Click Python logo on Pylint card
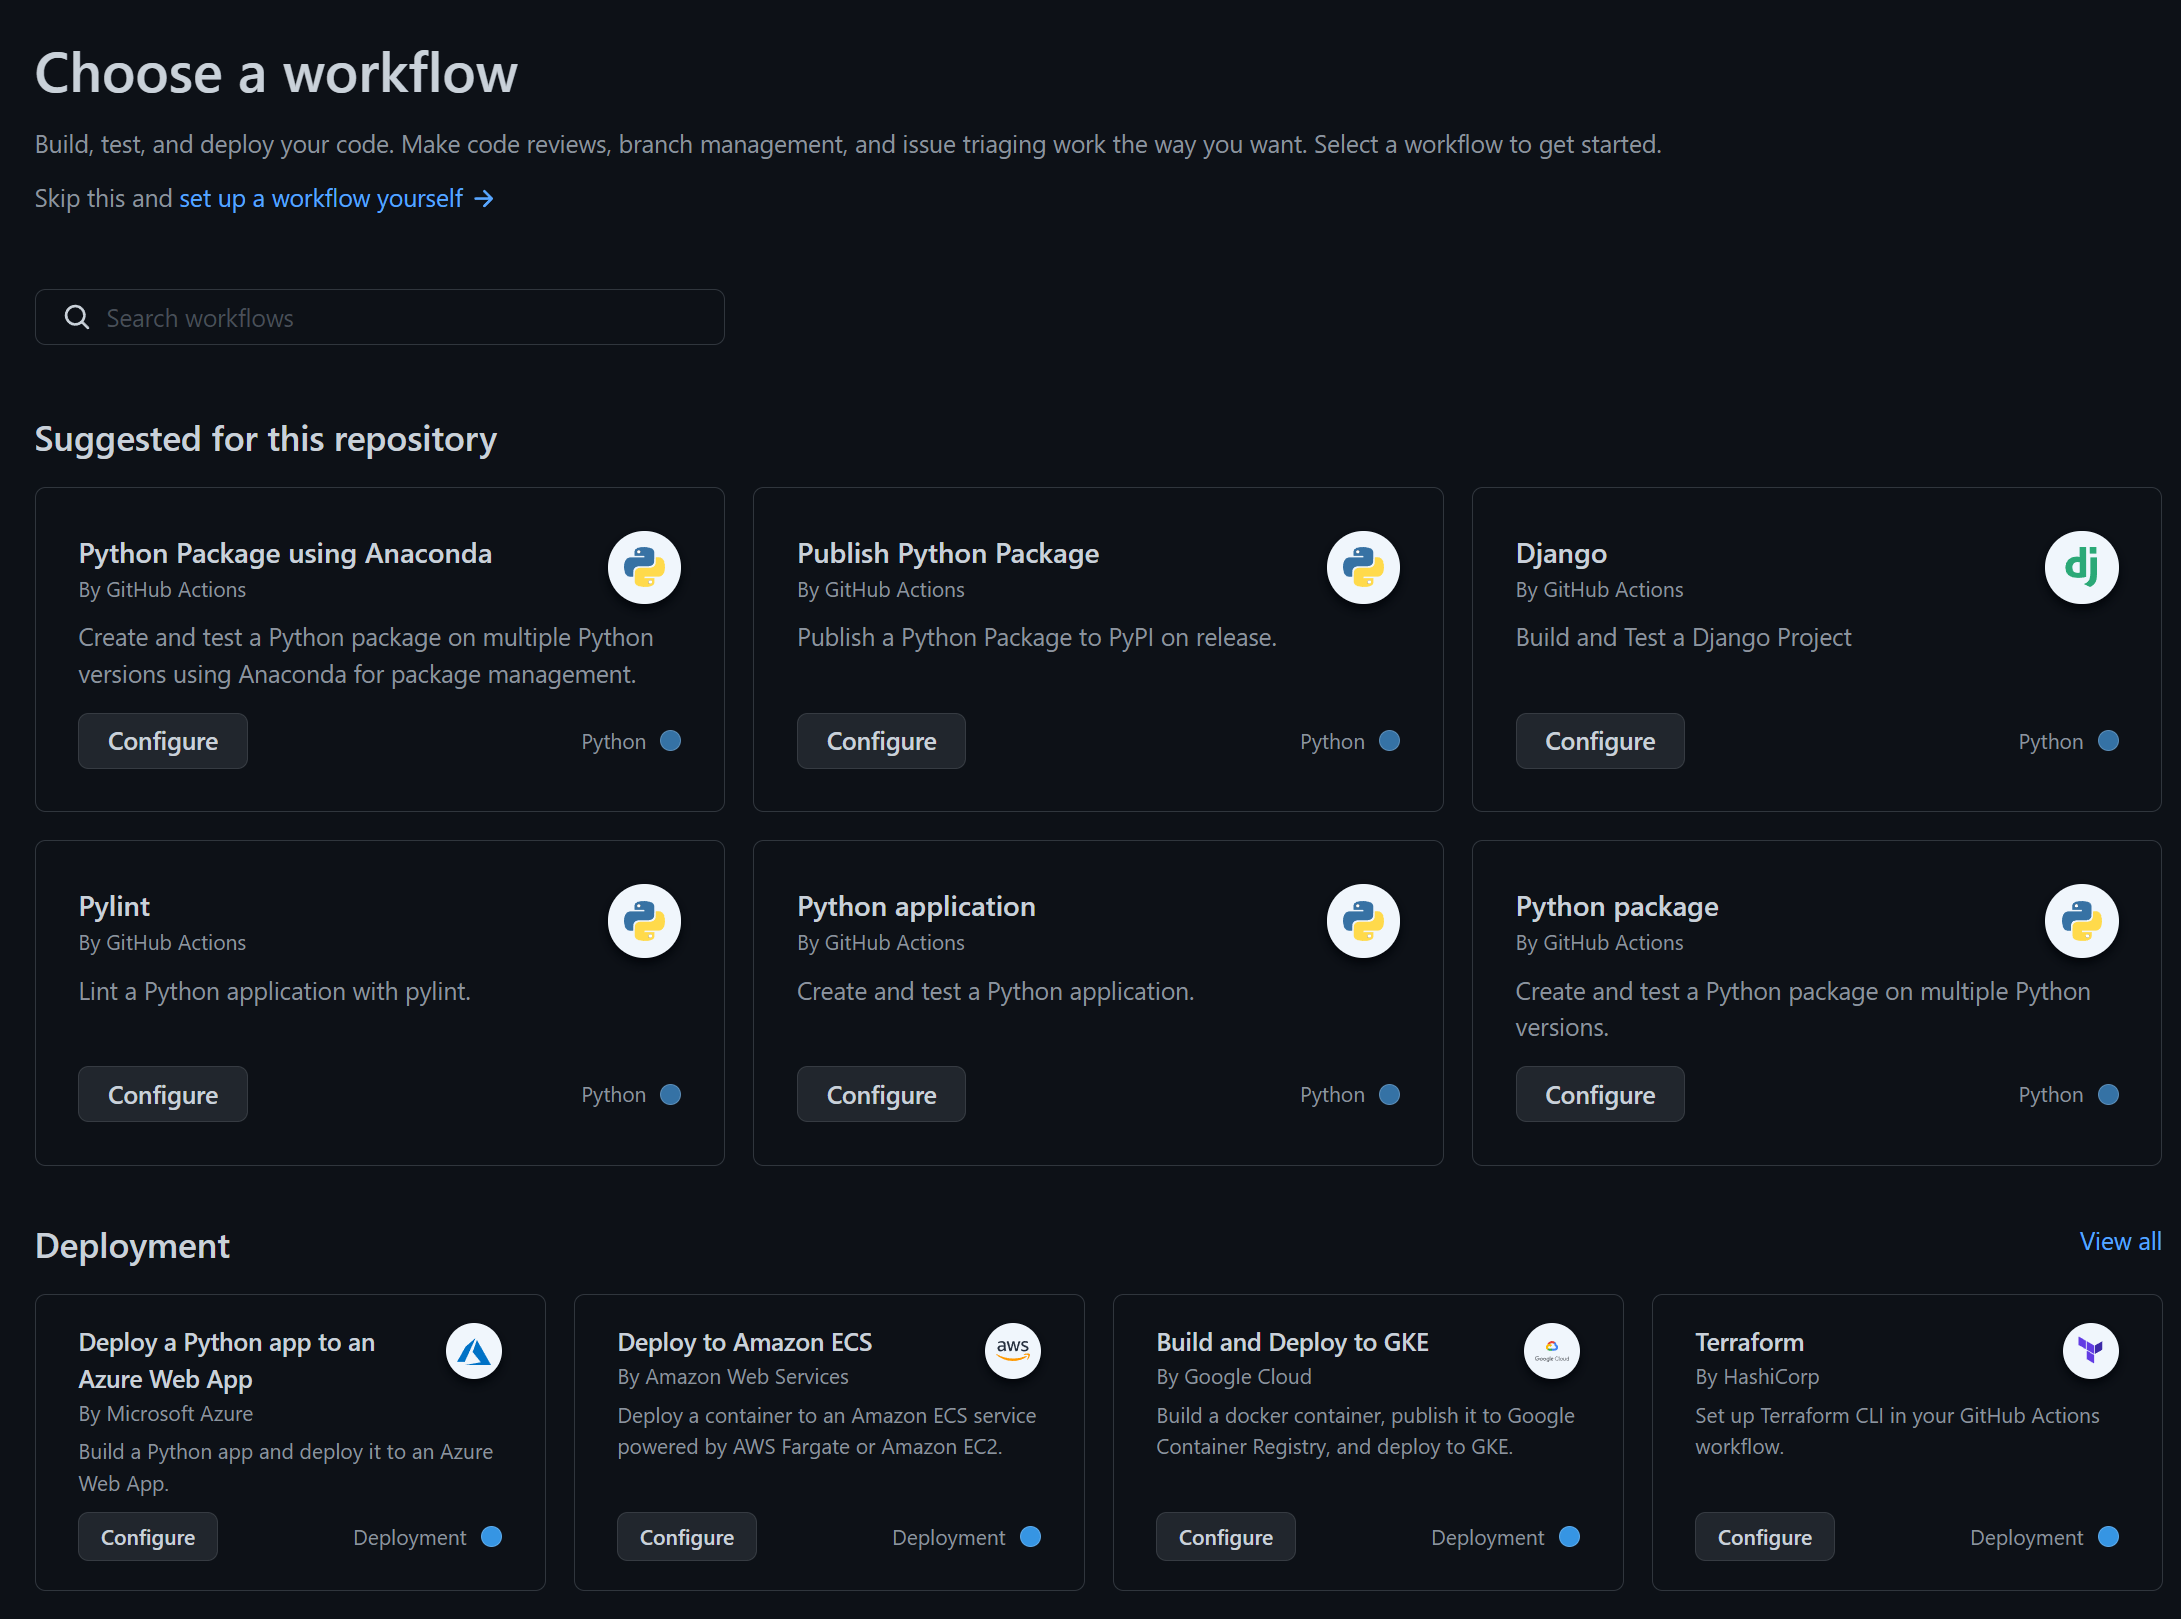This screenshot has height=1619, width=2181. 644,920
